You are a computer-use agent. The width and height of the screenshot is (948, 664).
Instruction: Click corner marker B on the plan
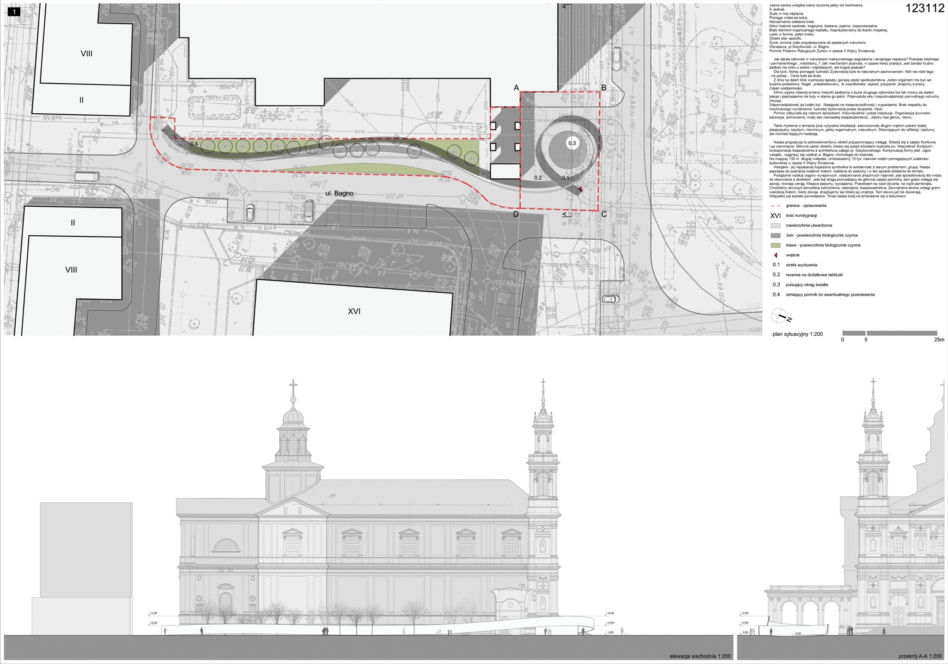603,88
